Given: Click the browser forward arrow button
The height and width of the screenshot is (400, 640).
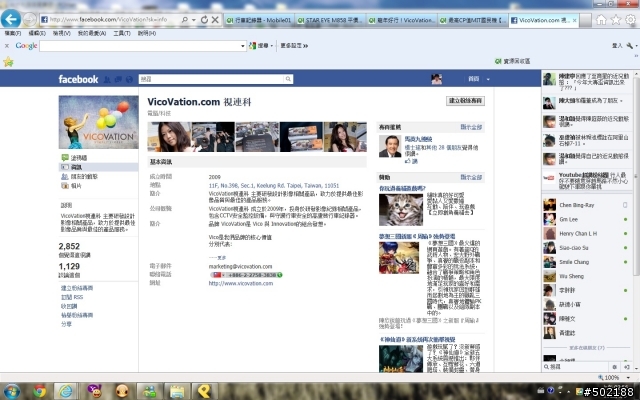Looking at the screenshot, I should (29, 19).
